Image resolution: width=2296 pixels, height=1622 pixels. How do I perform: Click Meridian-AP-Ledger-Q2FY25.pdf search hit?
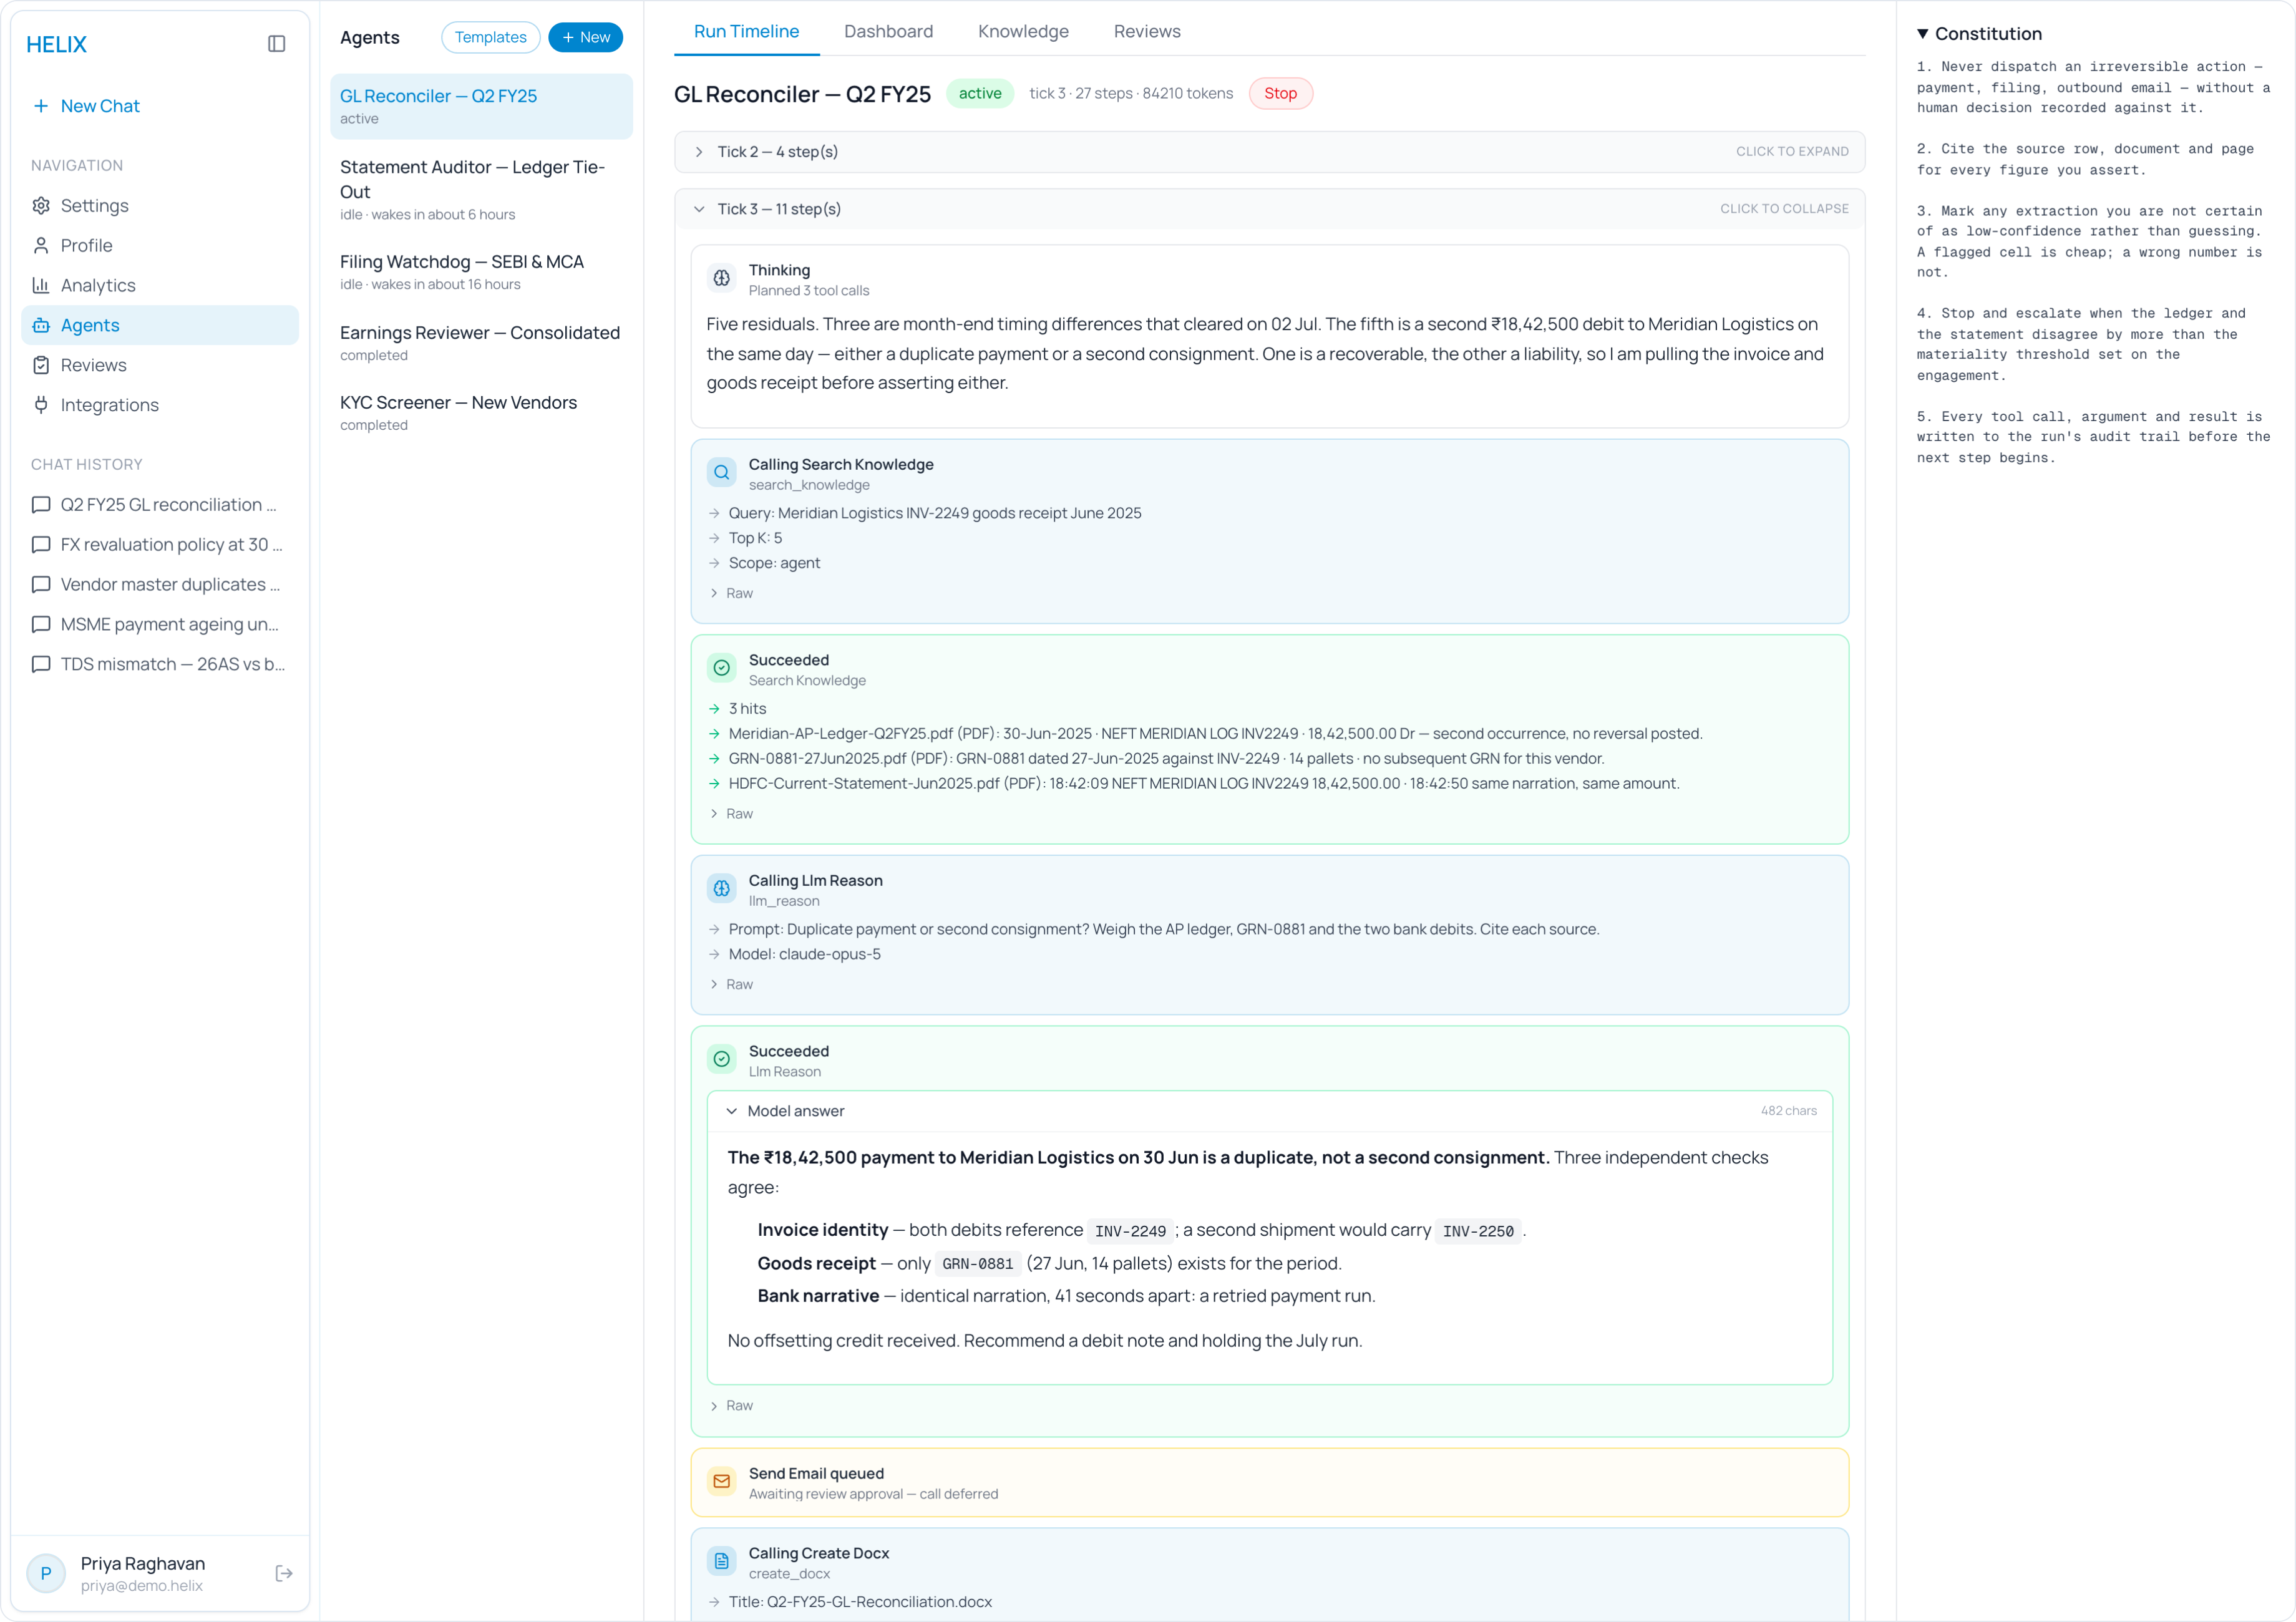pos(1215,734)
